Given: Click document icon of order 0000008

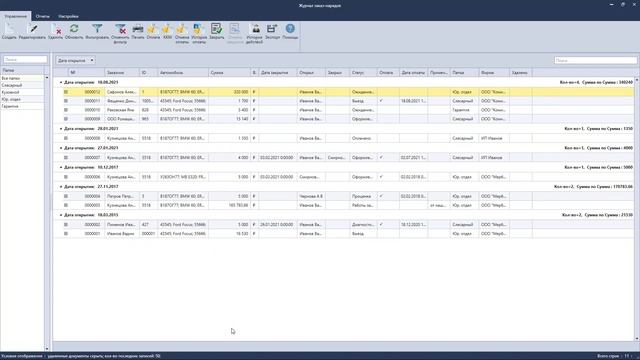Looking at the screenshot, I should (66, 138).
